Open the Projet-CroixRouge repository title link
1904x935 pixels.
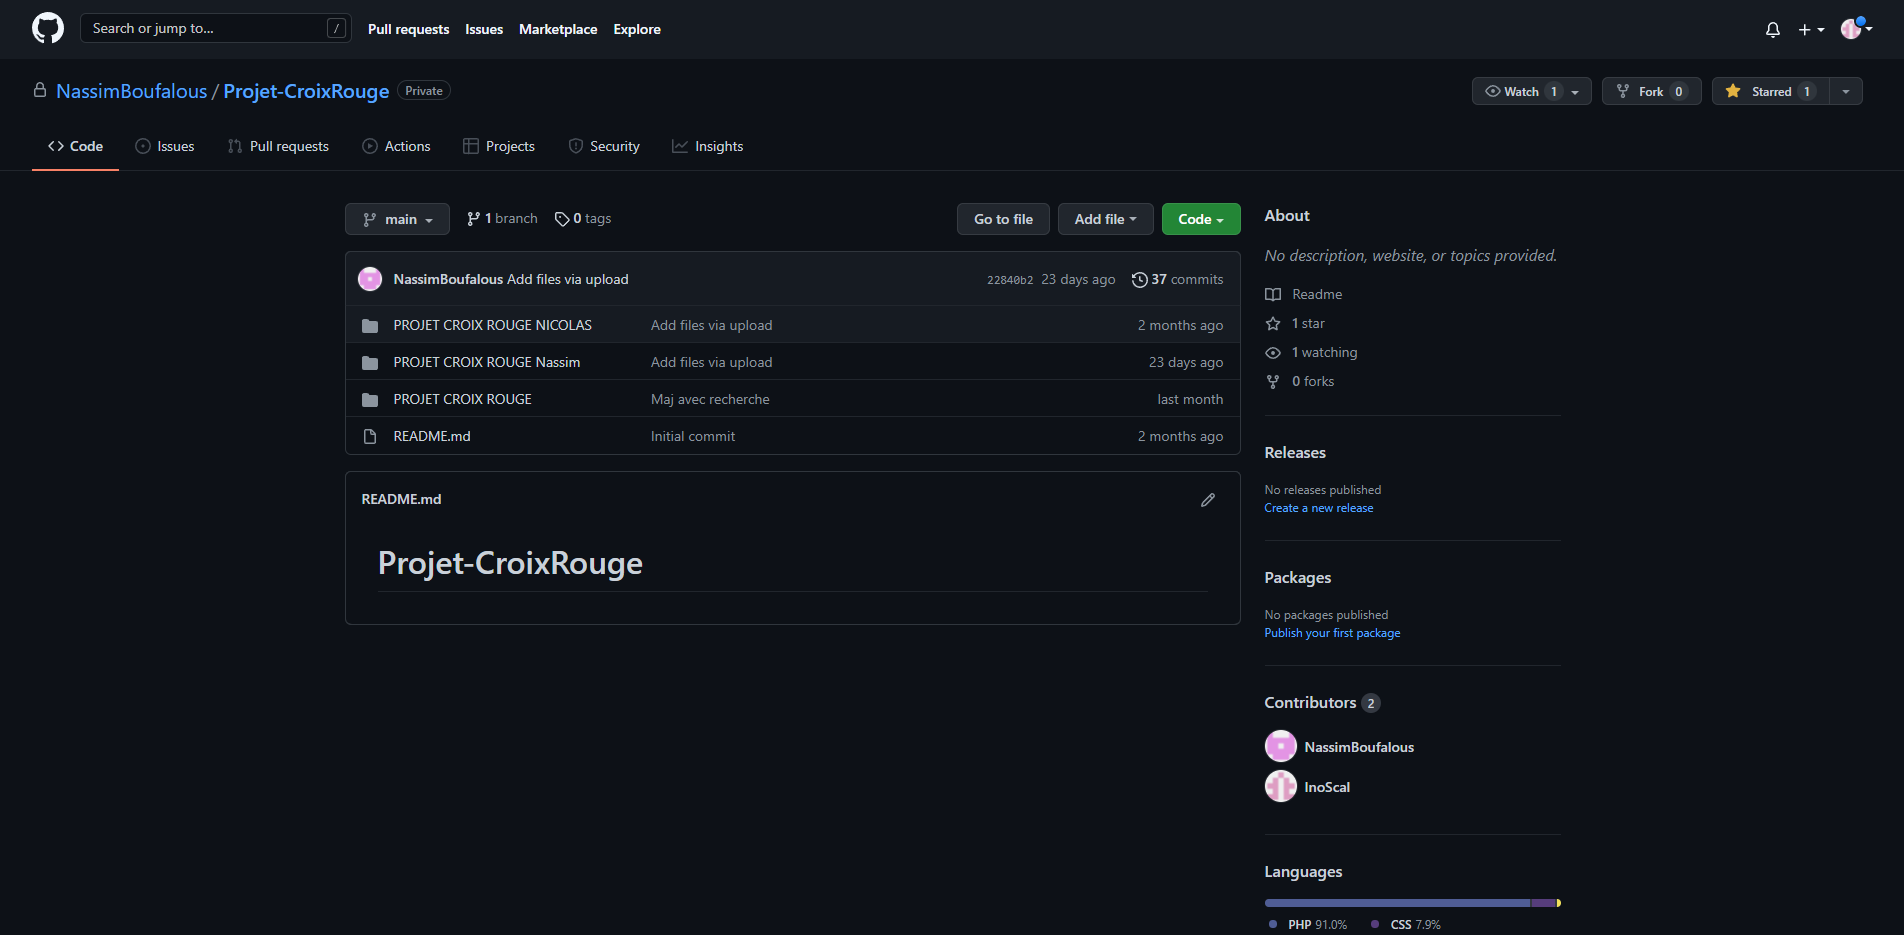point(306,91)
